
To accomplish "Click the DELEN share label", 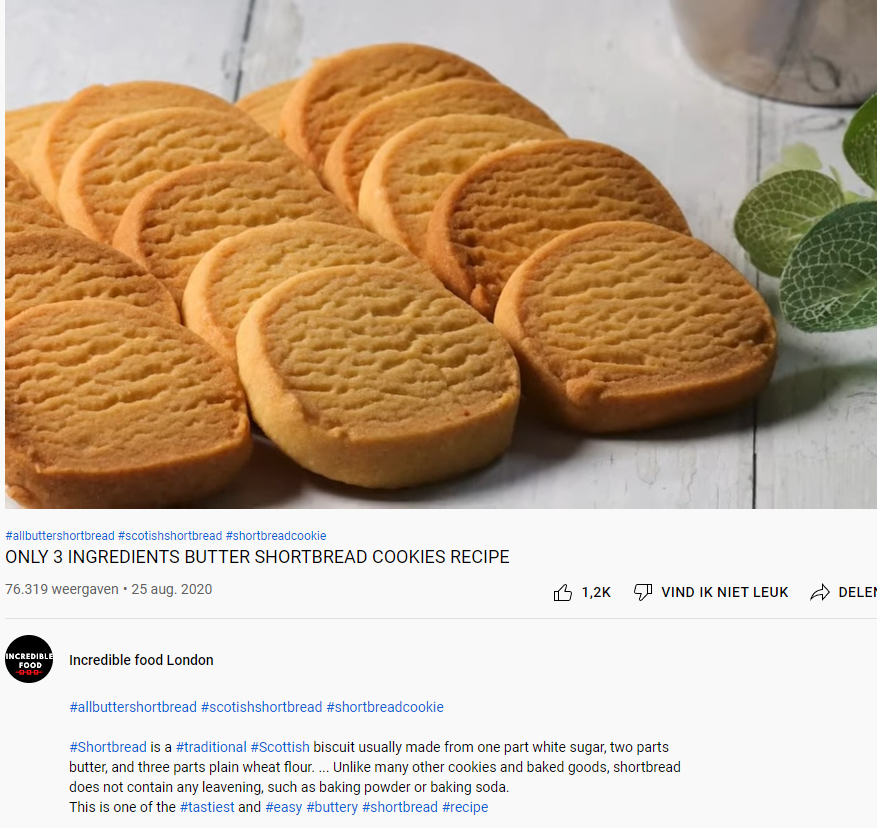I will (x=857, y=592).
